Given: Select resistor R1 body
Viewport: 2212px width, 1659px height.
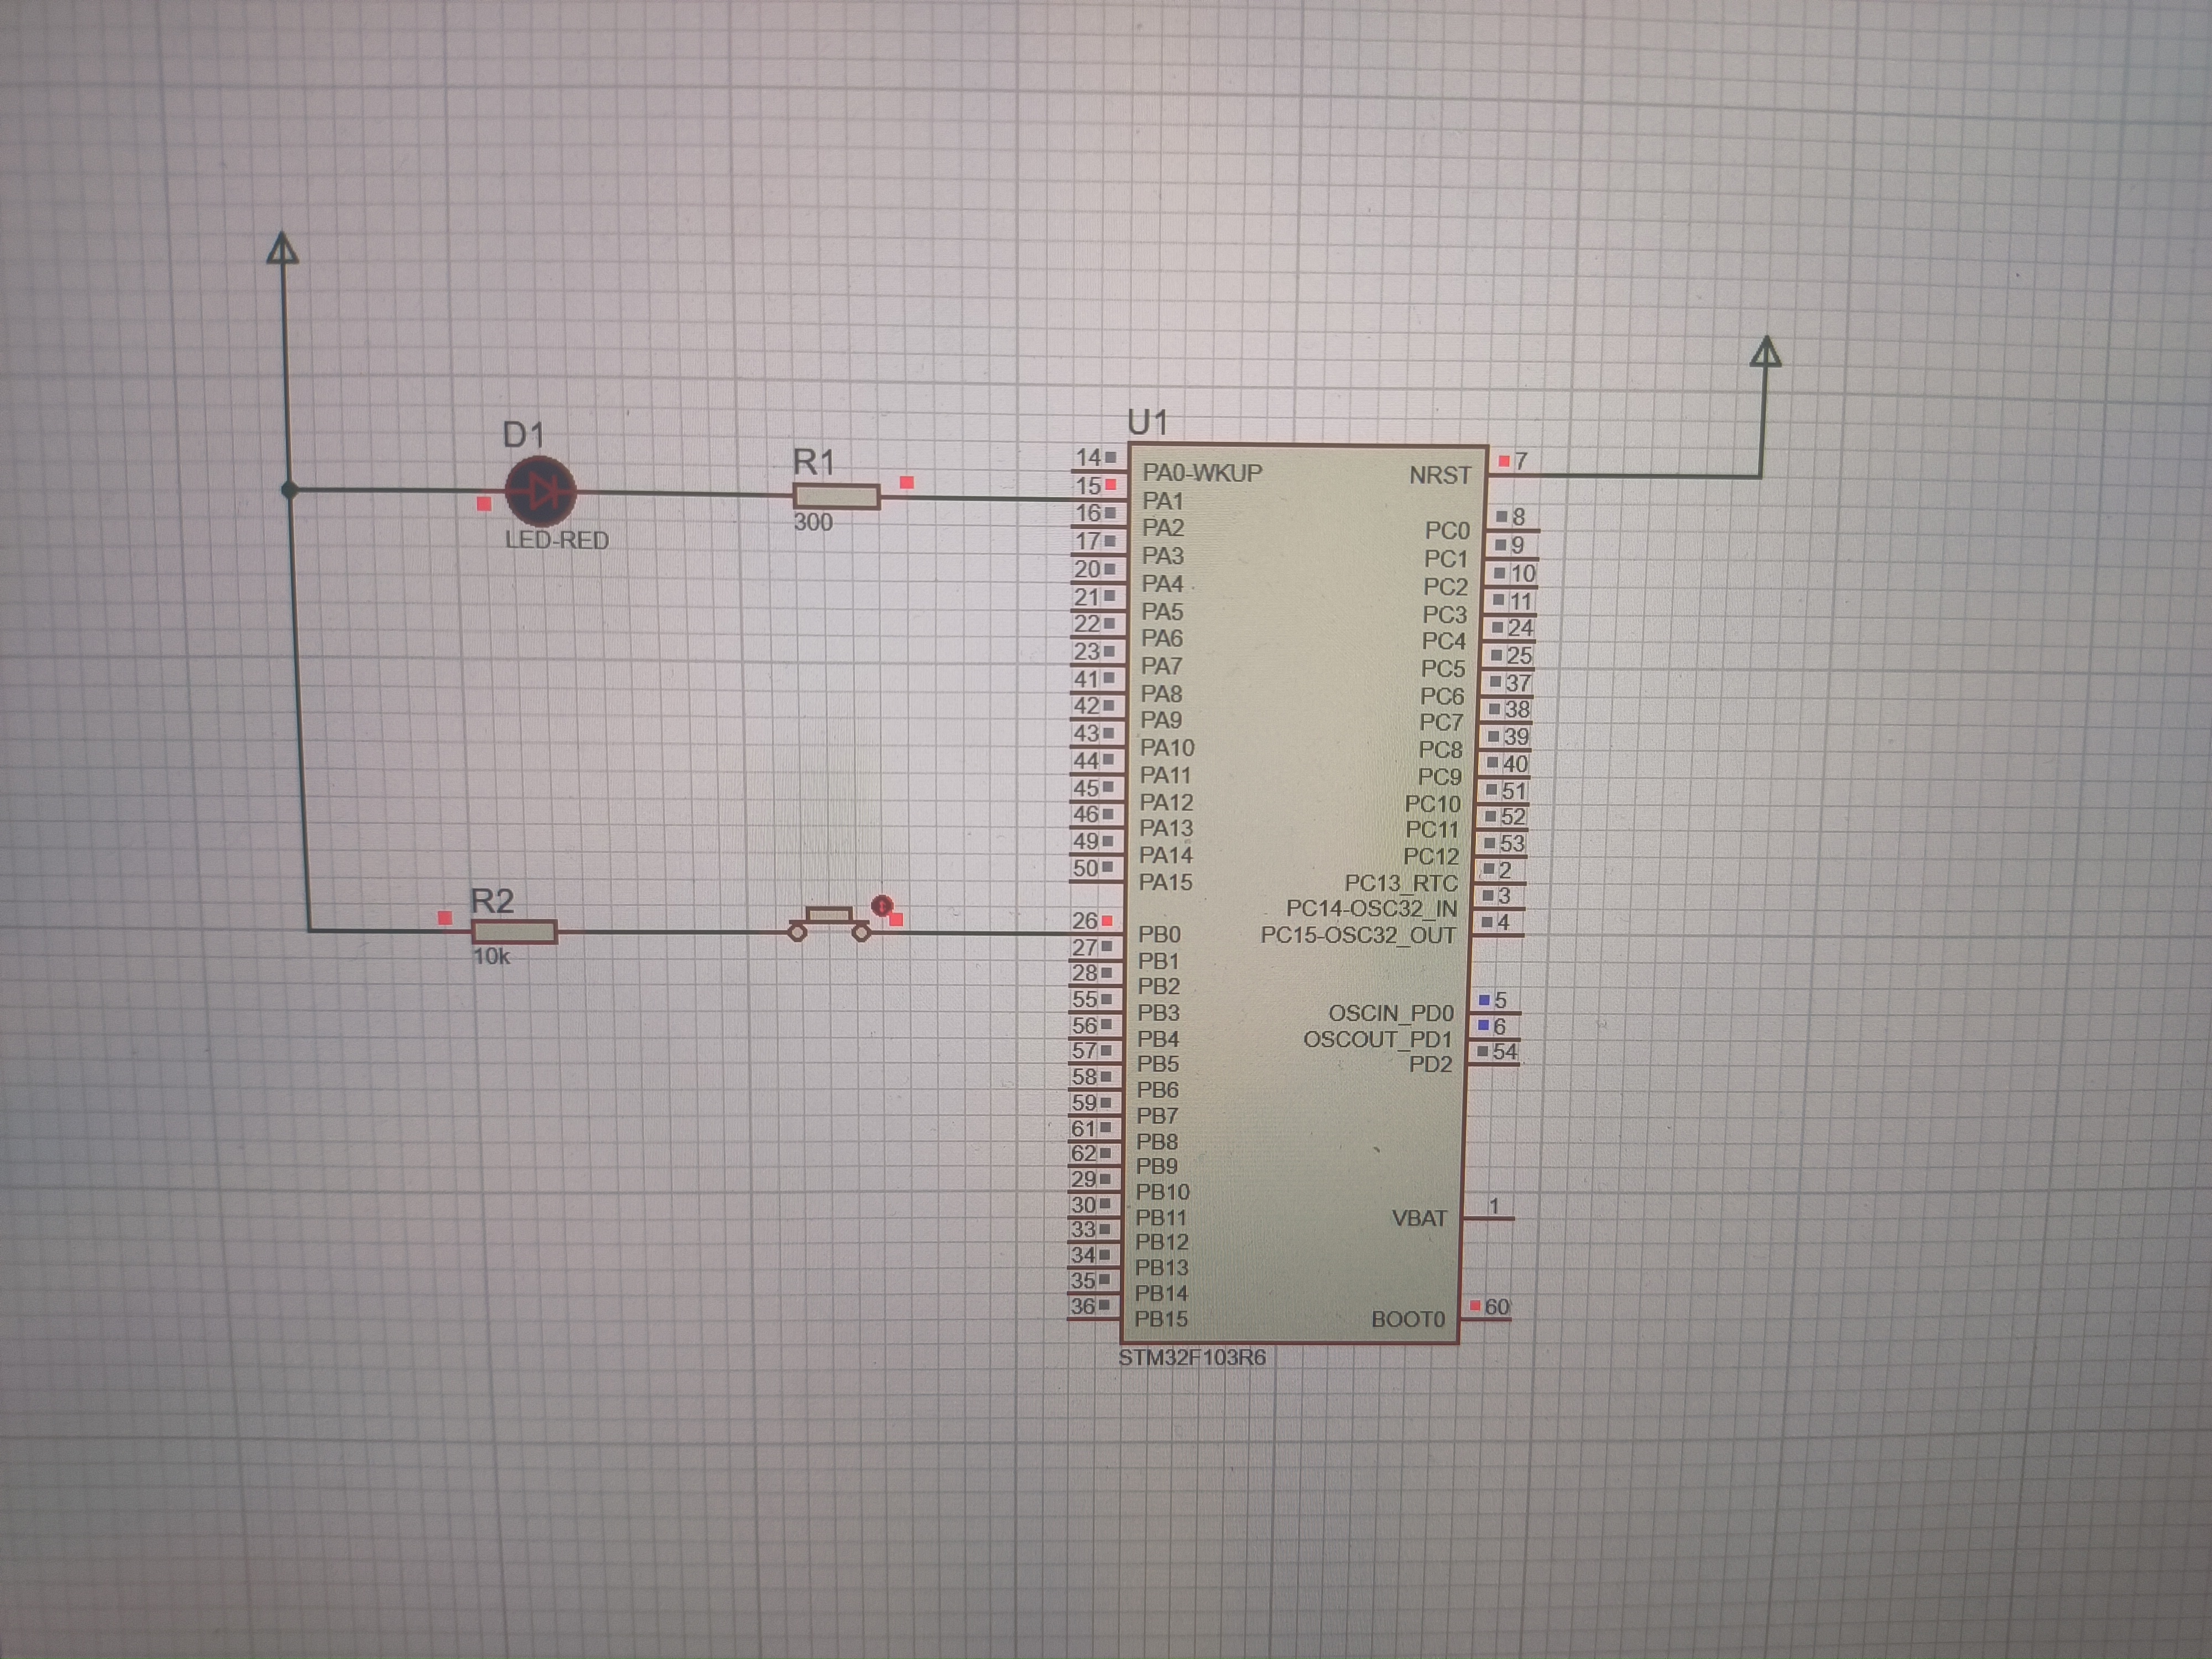Looking at the screenshot, I should coord(837,496).
